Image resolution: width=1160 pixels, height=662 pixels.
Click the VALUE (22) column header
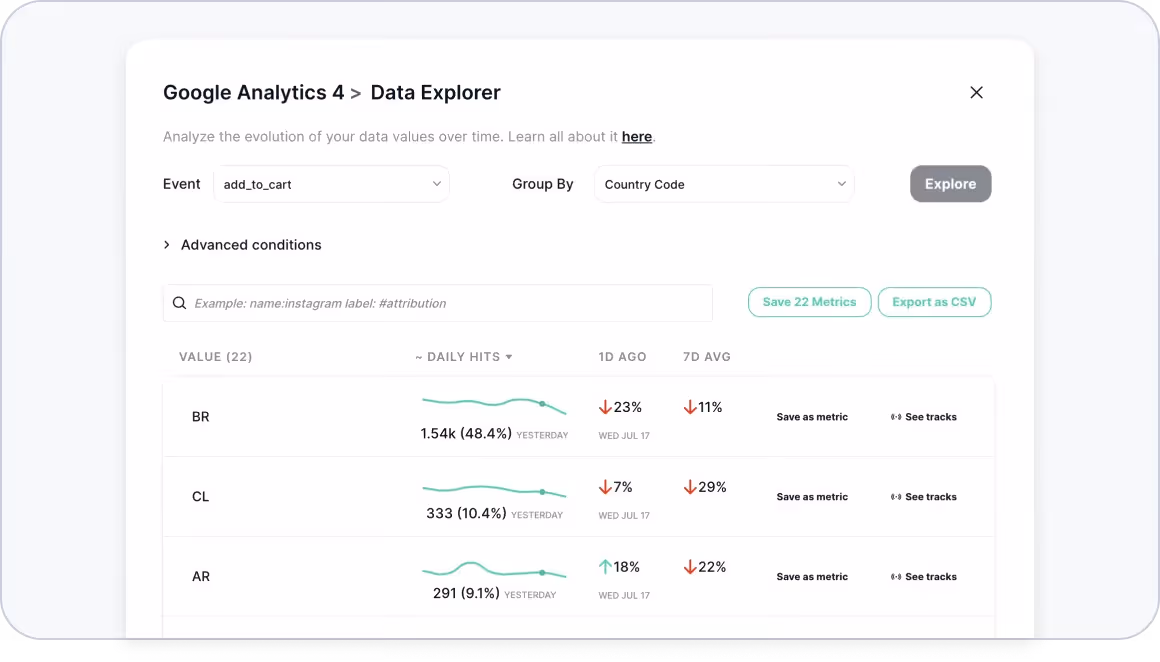point(215,357)
